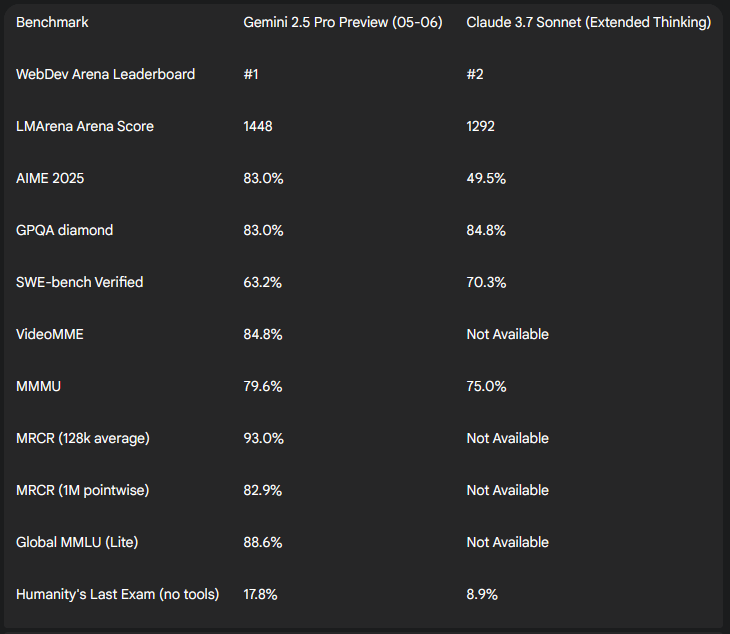Click the 84.8% GPQA Claude value
The image size is (730, 634).
[486, 230]
